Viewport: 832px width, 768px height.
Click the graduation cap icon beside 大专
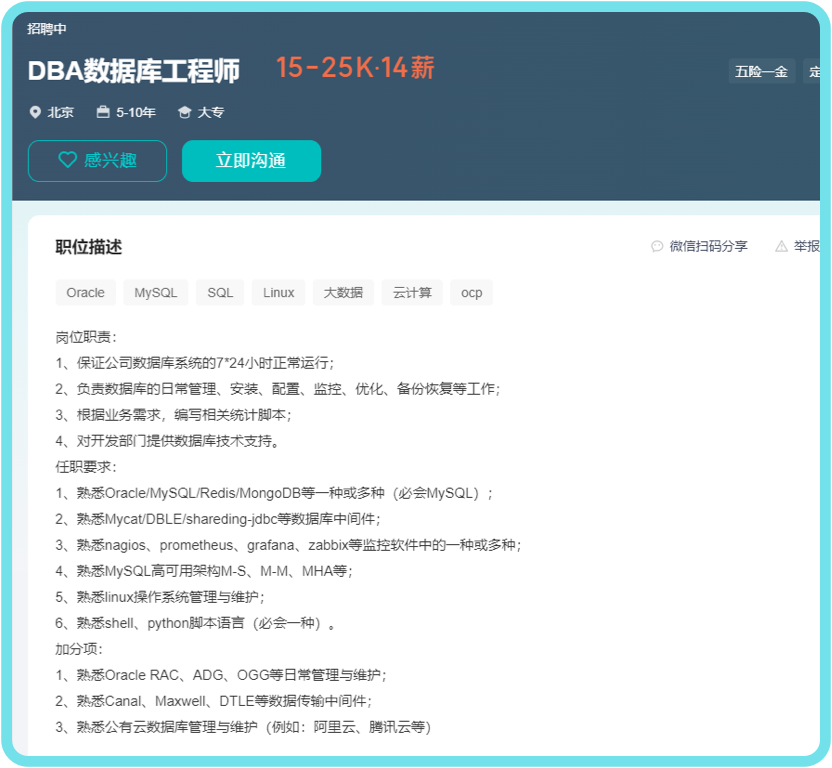(x=184, y=112)
